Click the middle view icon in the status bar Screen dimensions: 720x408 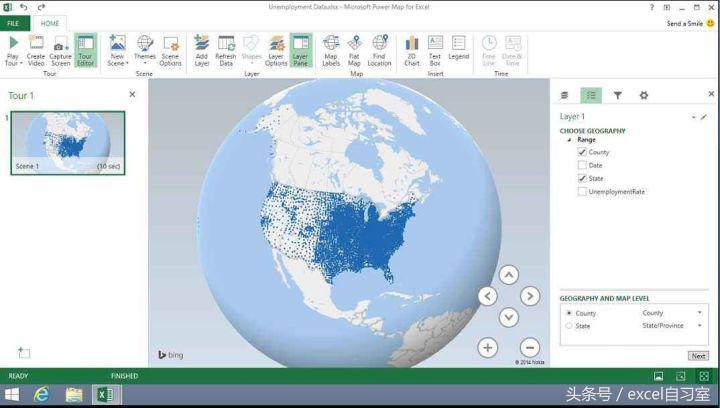coord(681,376)
